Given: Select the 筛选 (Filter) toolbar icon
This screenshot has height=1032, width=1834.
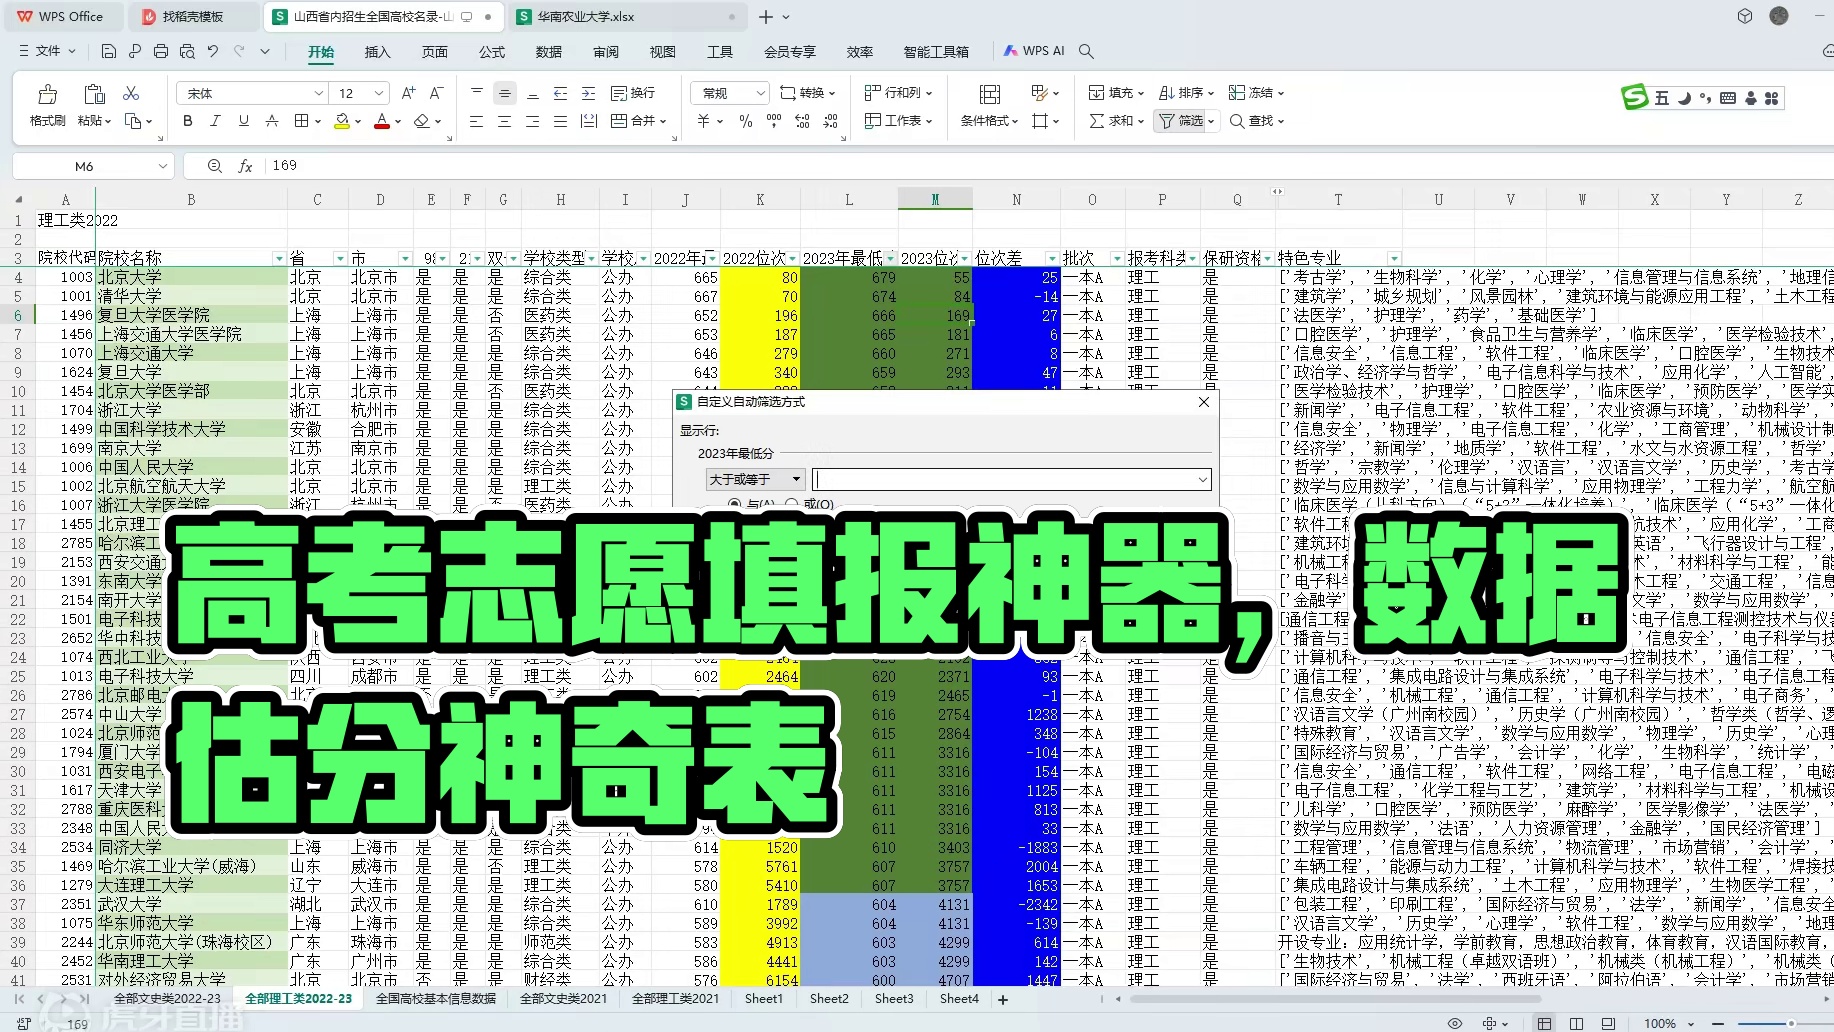Looking at the screenshot, I should pos(1180,121).
